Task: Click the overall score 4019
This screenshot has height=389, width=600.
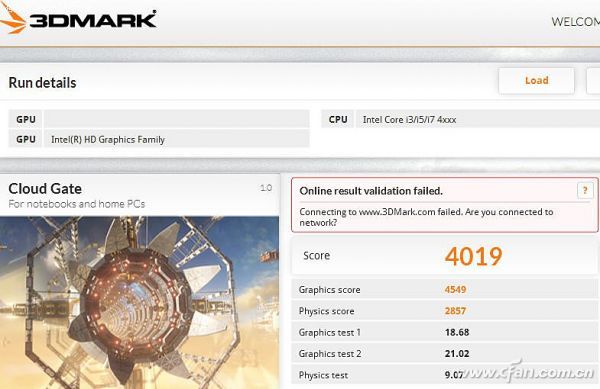Action: pyautogui.click(x=473, y=256)
